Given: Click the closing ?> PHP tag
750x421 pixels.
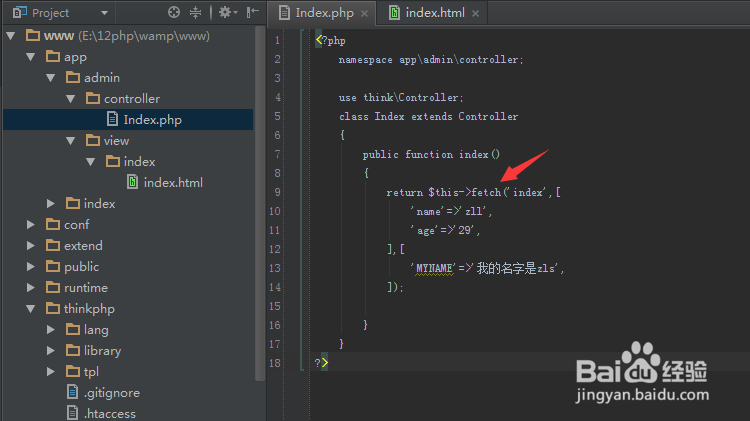Looking at the screenshot, I should click(321, 363).
